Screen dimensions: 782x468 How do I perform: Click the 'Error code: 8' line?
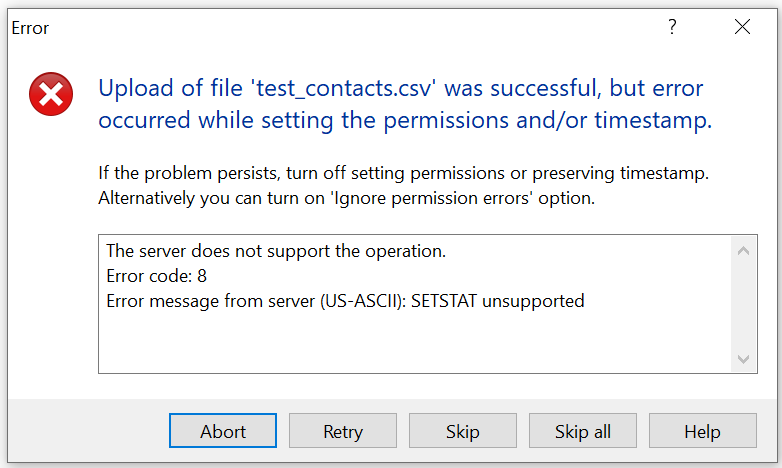click(x=157, y=276)
